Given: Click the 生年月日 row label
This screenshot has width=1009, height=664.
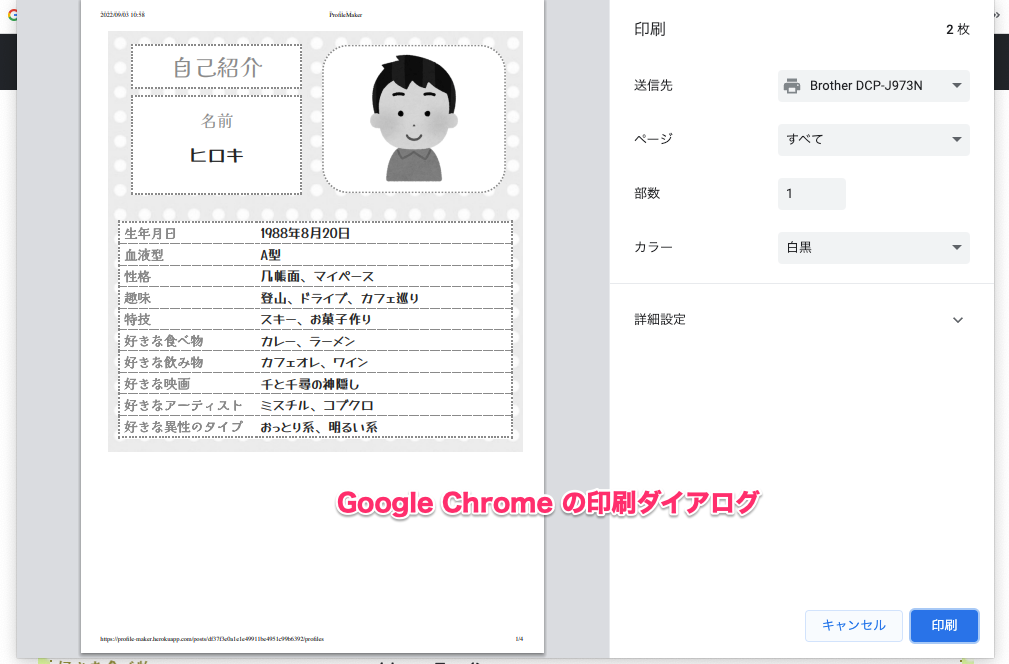Looking at the screenshot, I should (x=150, y=233).
